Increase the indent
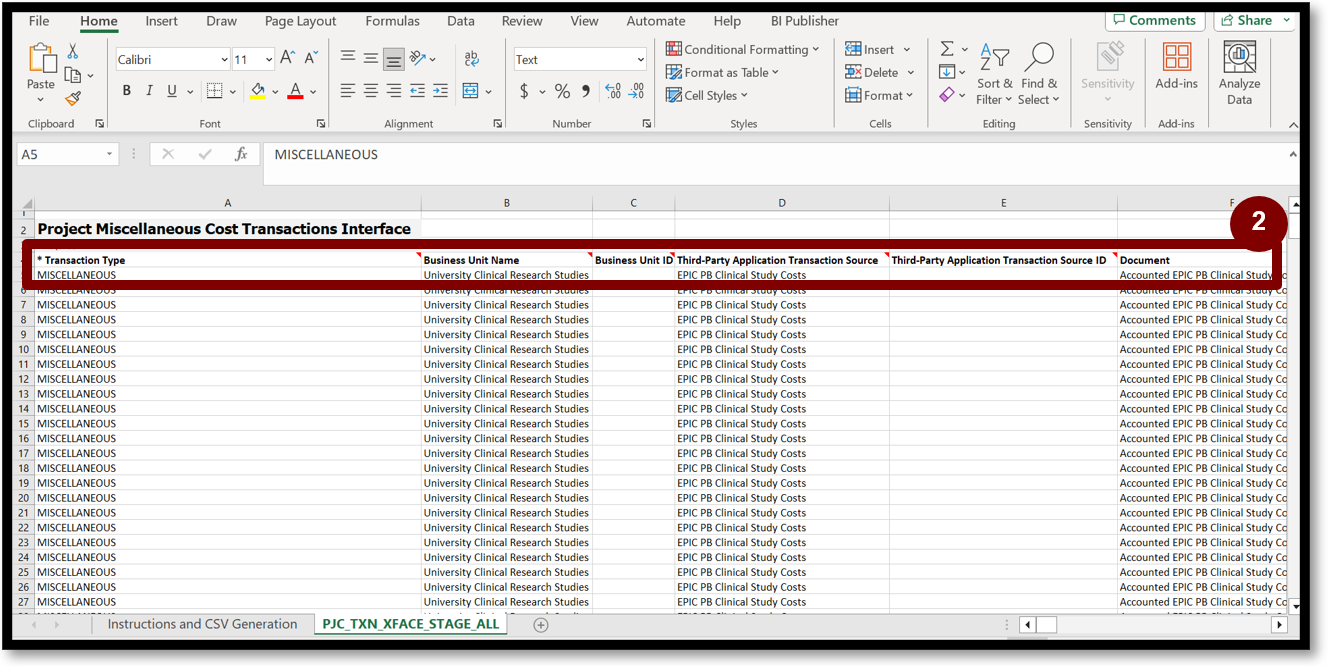 [x=441, y=91]
